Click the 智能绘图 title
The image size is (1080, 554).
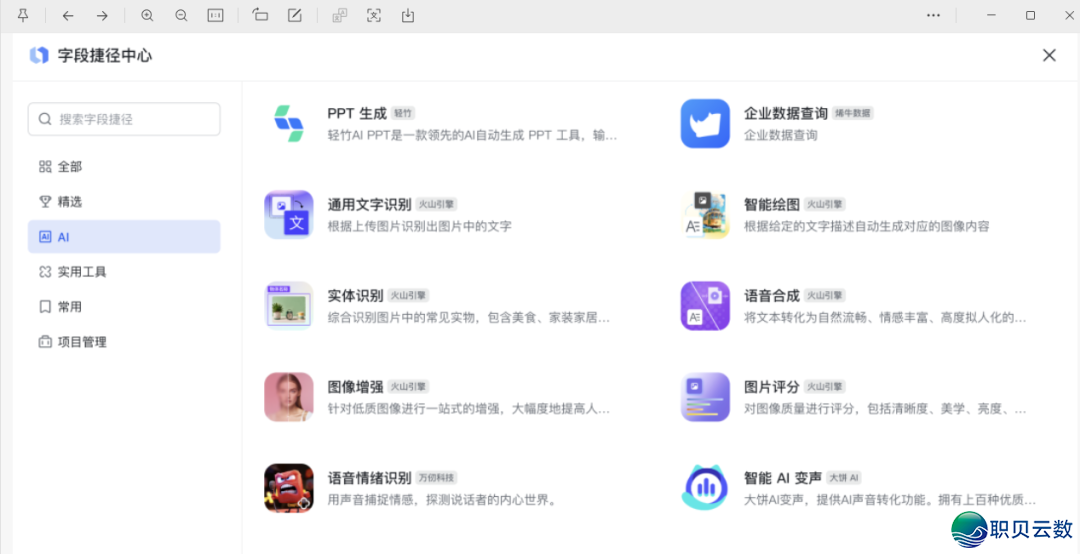pyautogui.click(x=771, y=205)
